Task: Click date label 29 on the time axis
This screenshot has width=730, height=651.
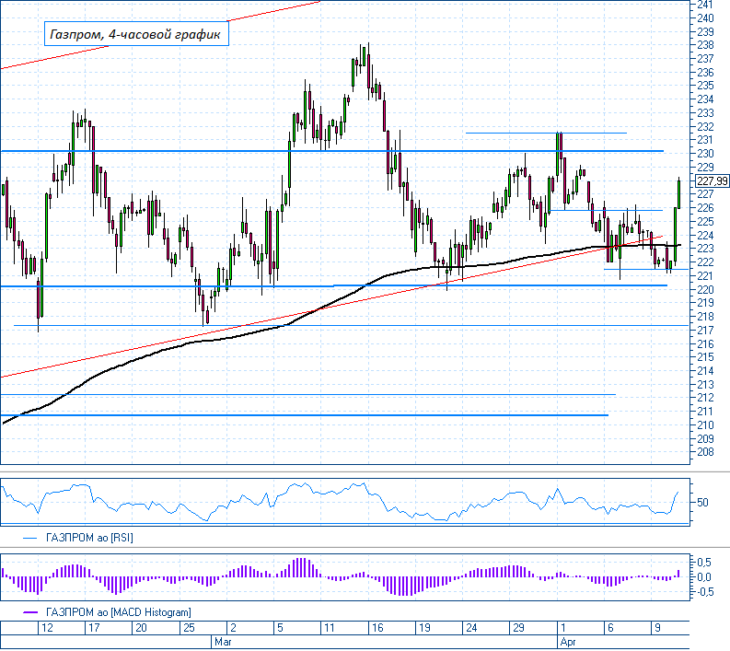Action: click(519, 628)
